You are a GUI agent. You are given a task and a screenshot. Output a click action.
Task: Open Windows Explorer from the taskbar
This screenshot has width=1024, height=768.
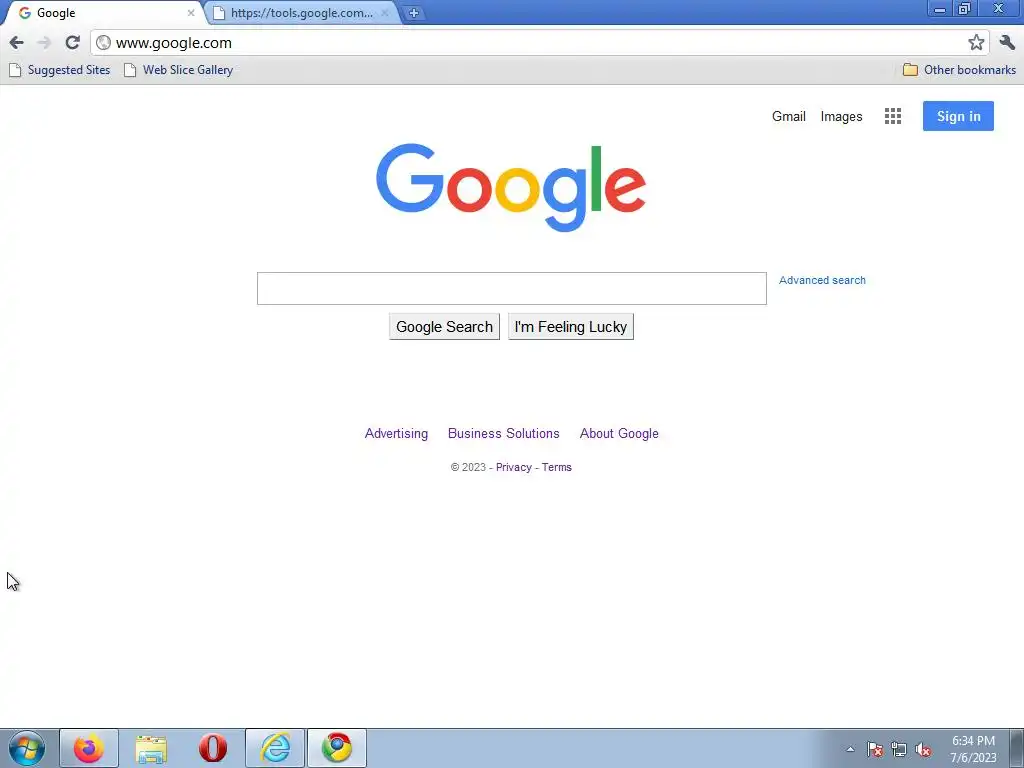151,748
